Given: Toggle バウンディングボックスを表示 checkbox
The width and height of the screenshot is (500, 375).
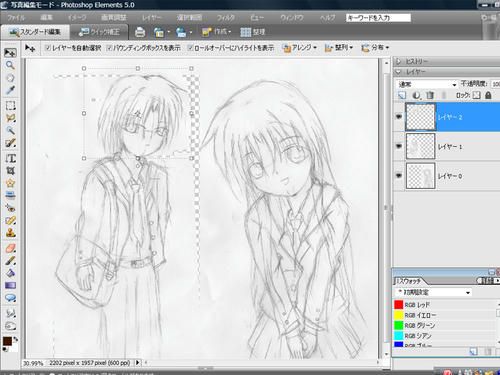Looking at the screenshot, I should [x=109, y=48].
